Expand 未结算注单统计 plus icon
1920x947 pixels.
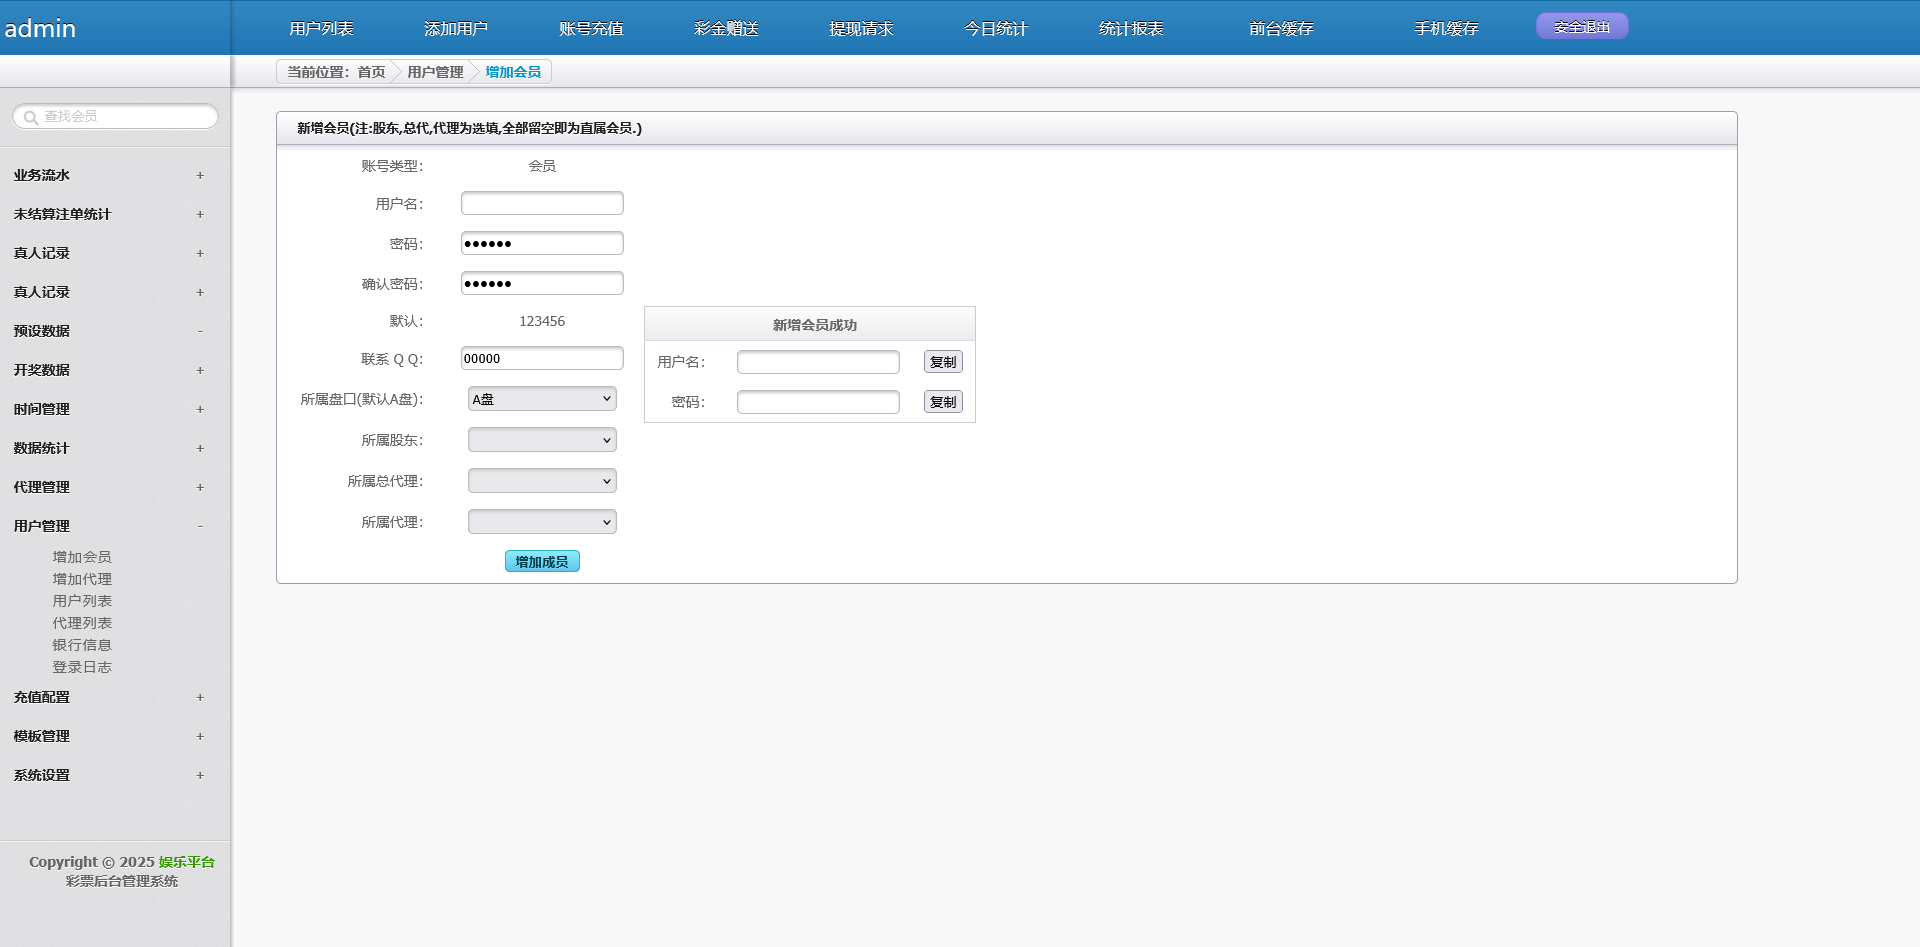(200, 215)
